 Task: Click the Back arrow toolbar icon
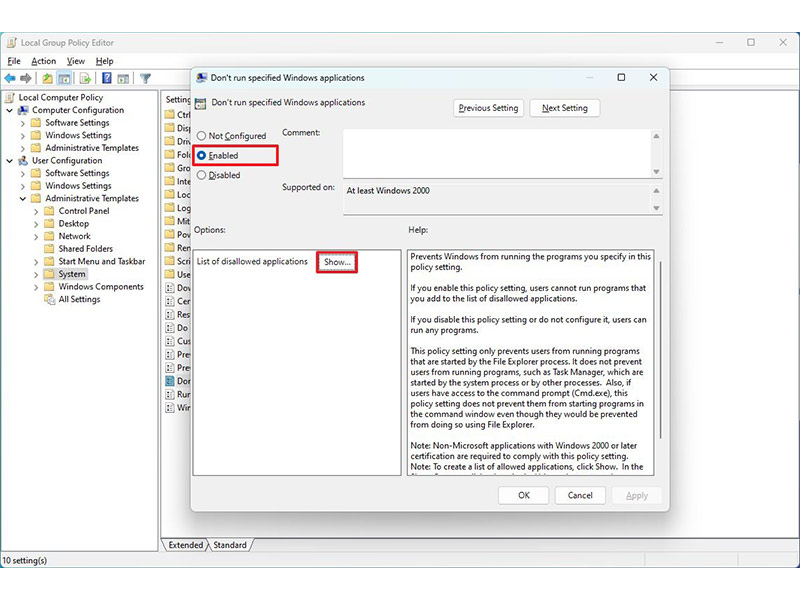[x=10, y=79]
